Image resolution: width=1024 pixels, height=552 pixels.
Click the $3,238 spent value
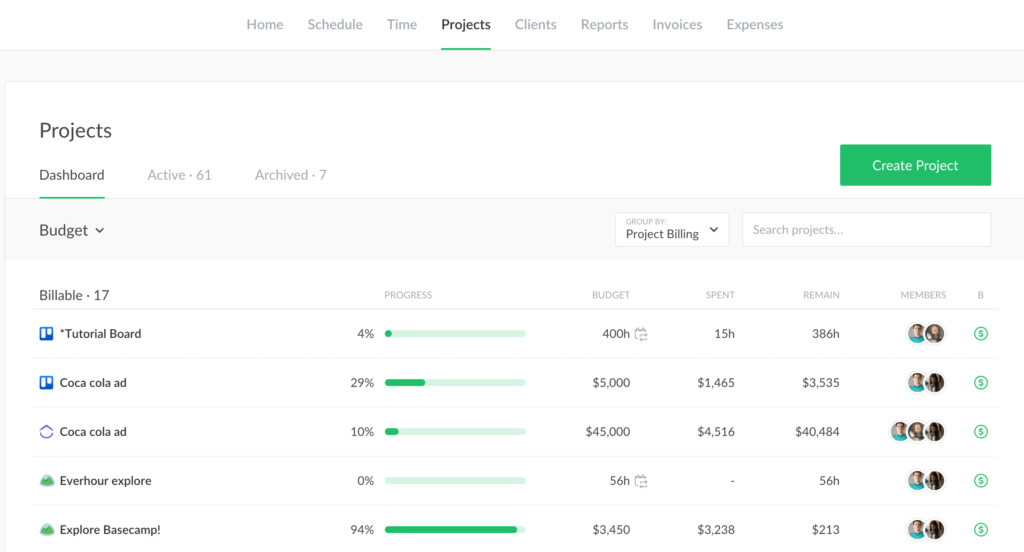(x=716, y=530)
